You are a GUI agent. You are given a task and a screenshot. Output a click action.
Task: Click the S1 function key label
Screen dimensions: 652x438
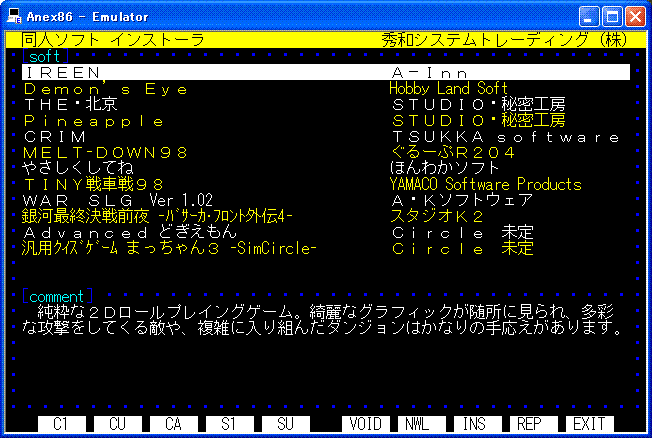tap(230, 424)
